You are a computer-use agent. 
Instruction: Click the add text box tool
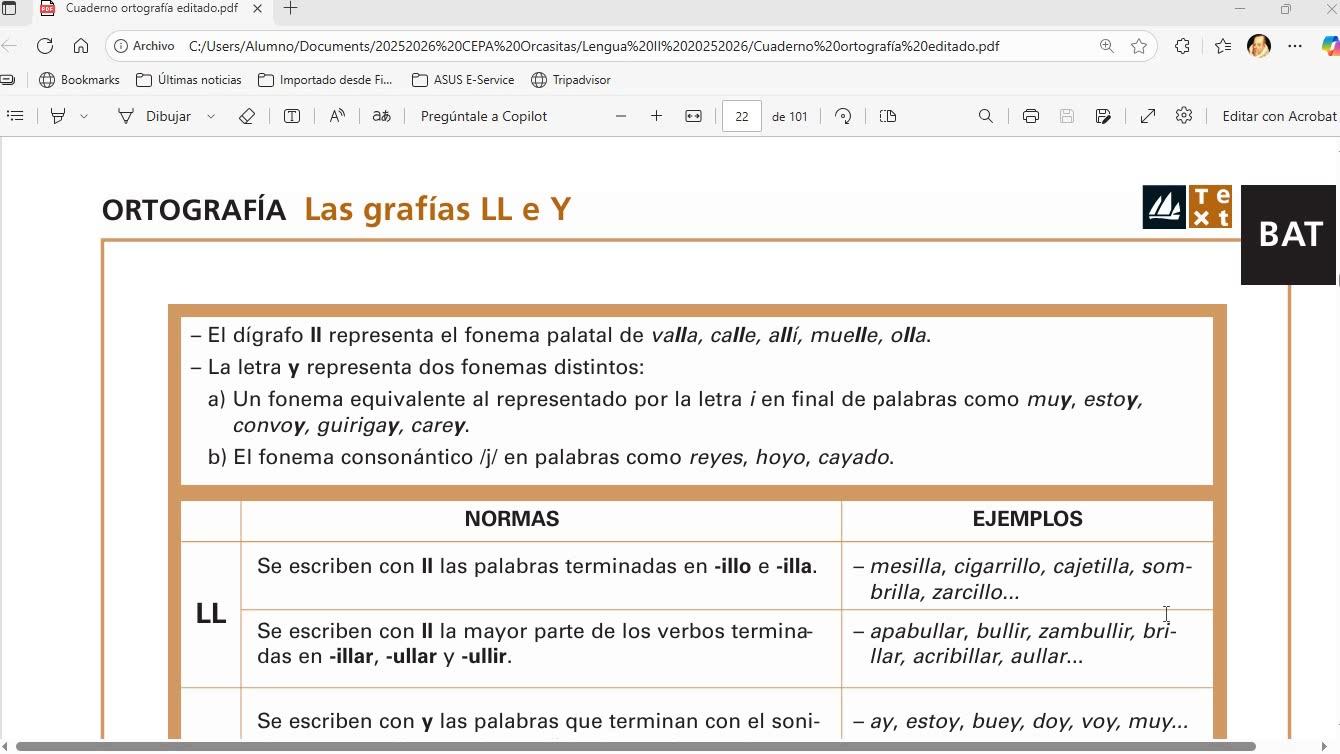292,116
